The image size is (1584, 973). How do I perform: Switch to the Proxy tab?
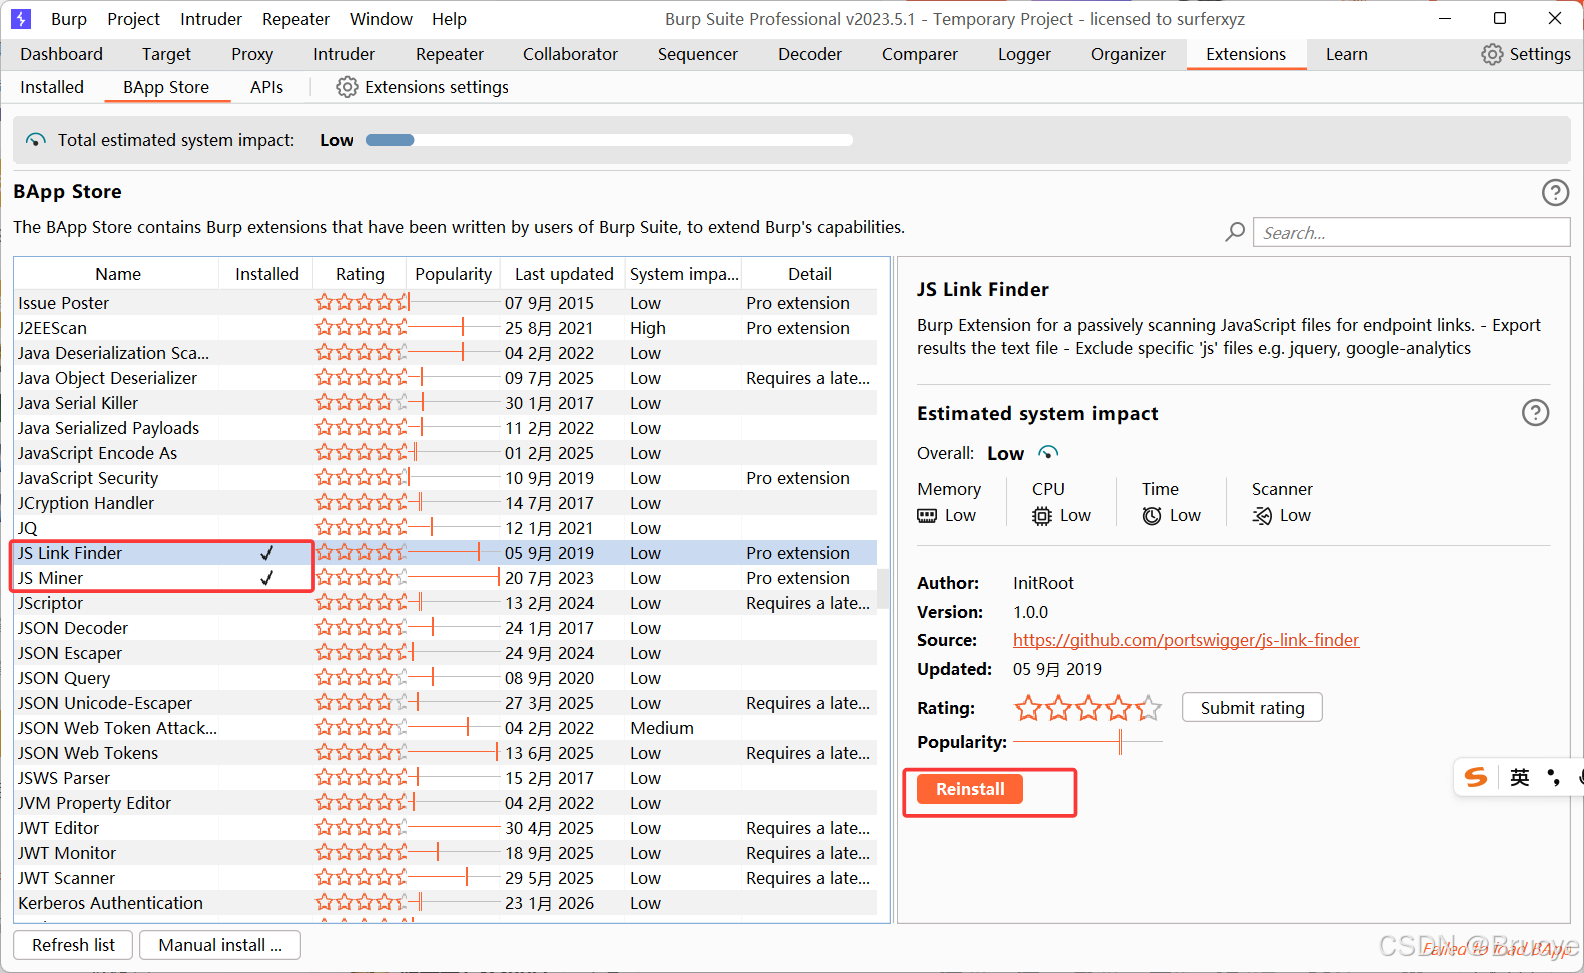point(252,54)
